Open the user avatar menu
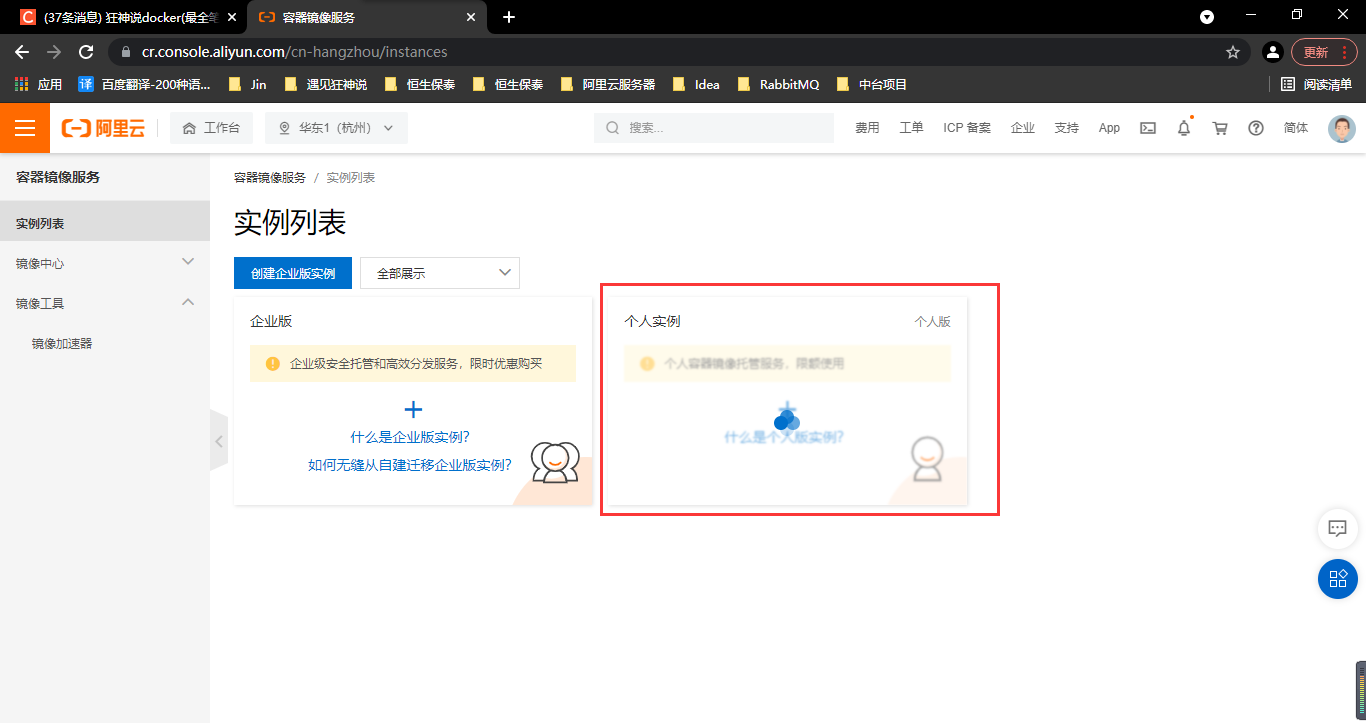This screenshot has height=723, width=1366. [x=1342, y=128]
